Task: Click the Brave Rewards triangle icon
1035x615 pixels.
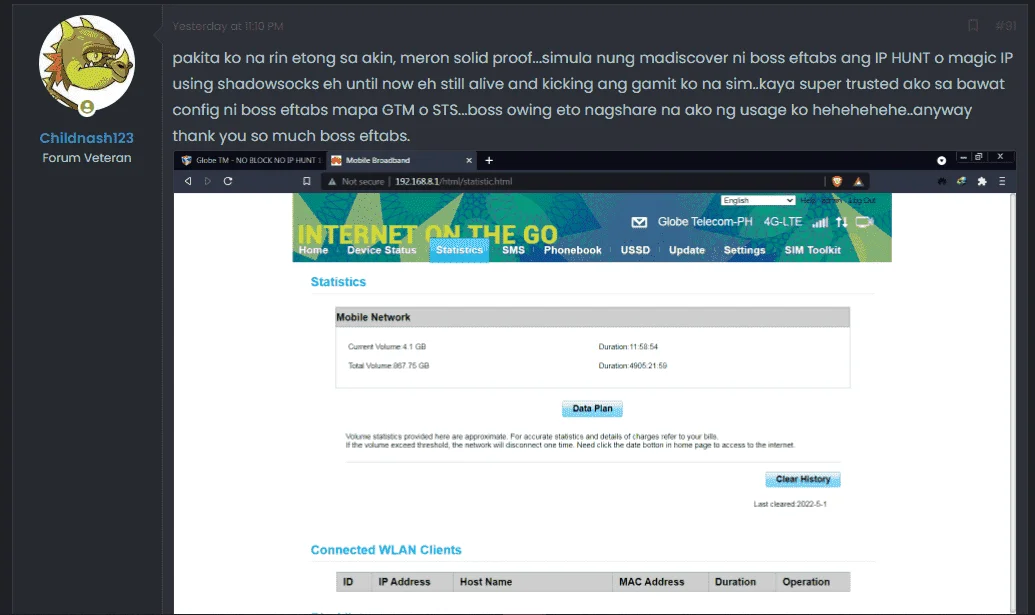Action: [x=858, y=181]
